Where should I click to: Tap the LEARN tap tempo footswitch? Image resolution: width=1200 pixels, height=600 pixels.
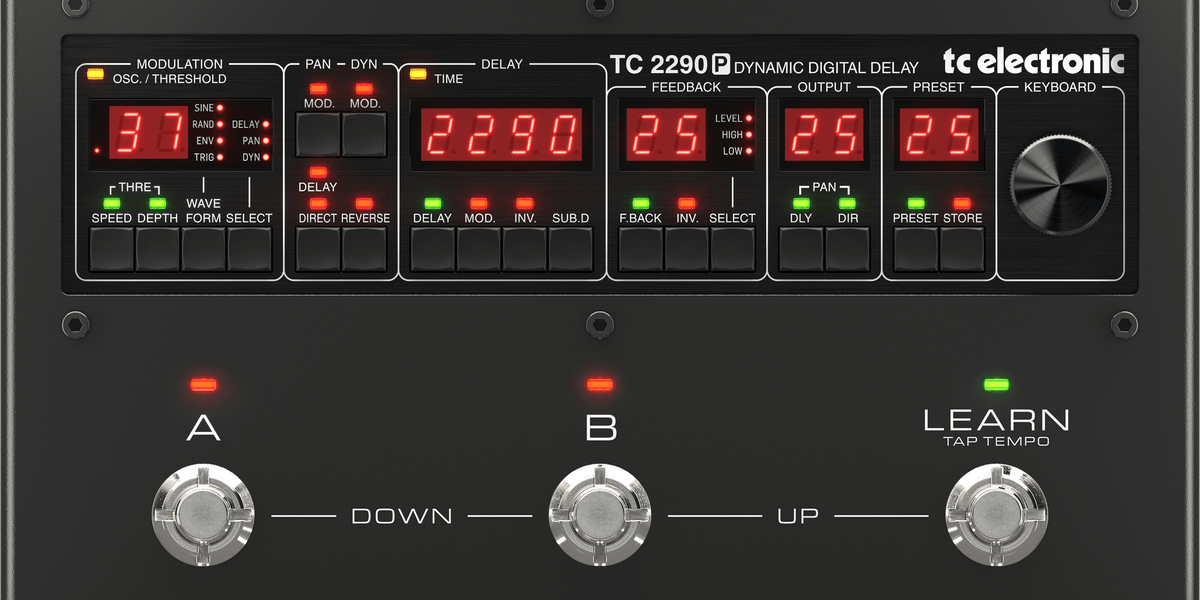point(996,516)
